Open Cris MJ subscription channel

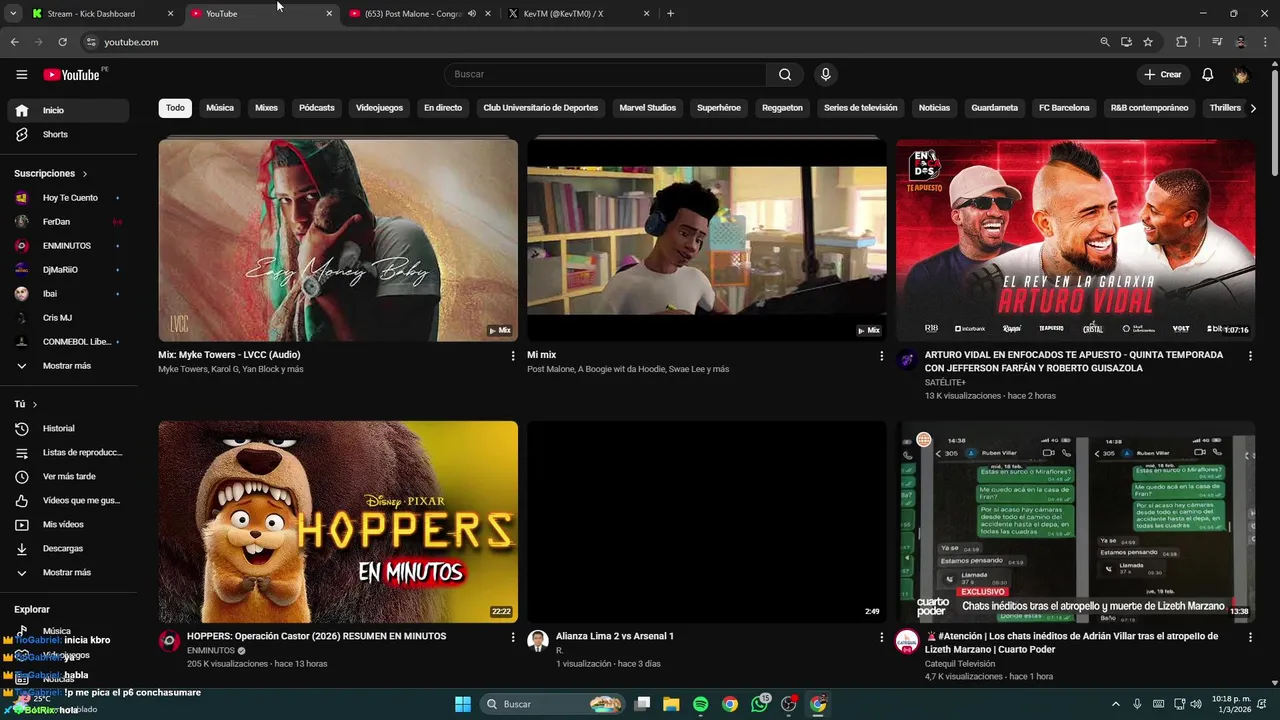tap(68, 318)
